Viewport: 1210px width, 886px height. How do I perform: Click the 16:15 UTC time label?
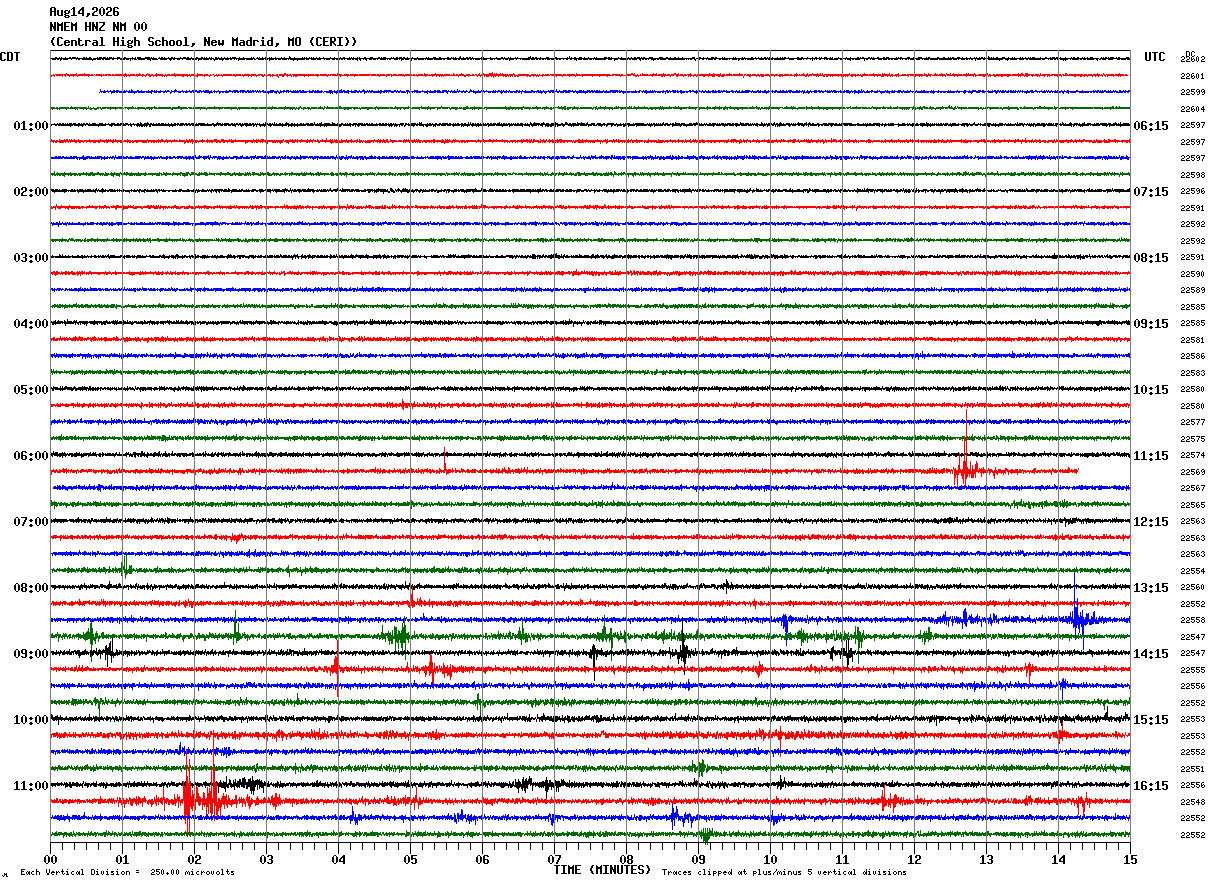1151,786
